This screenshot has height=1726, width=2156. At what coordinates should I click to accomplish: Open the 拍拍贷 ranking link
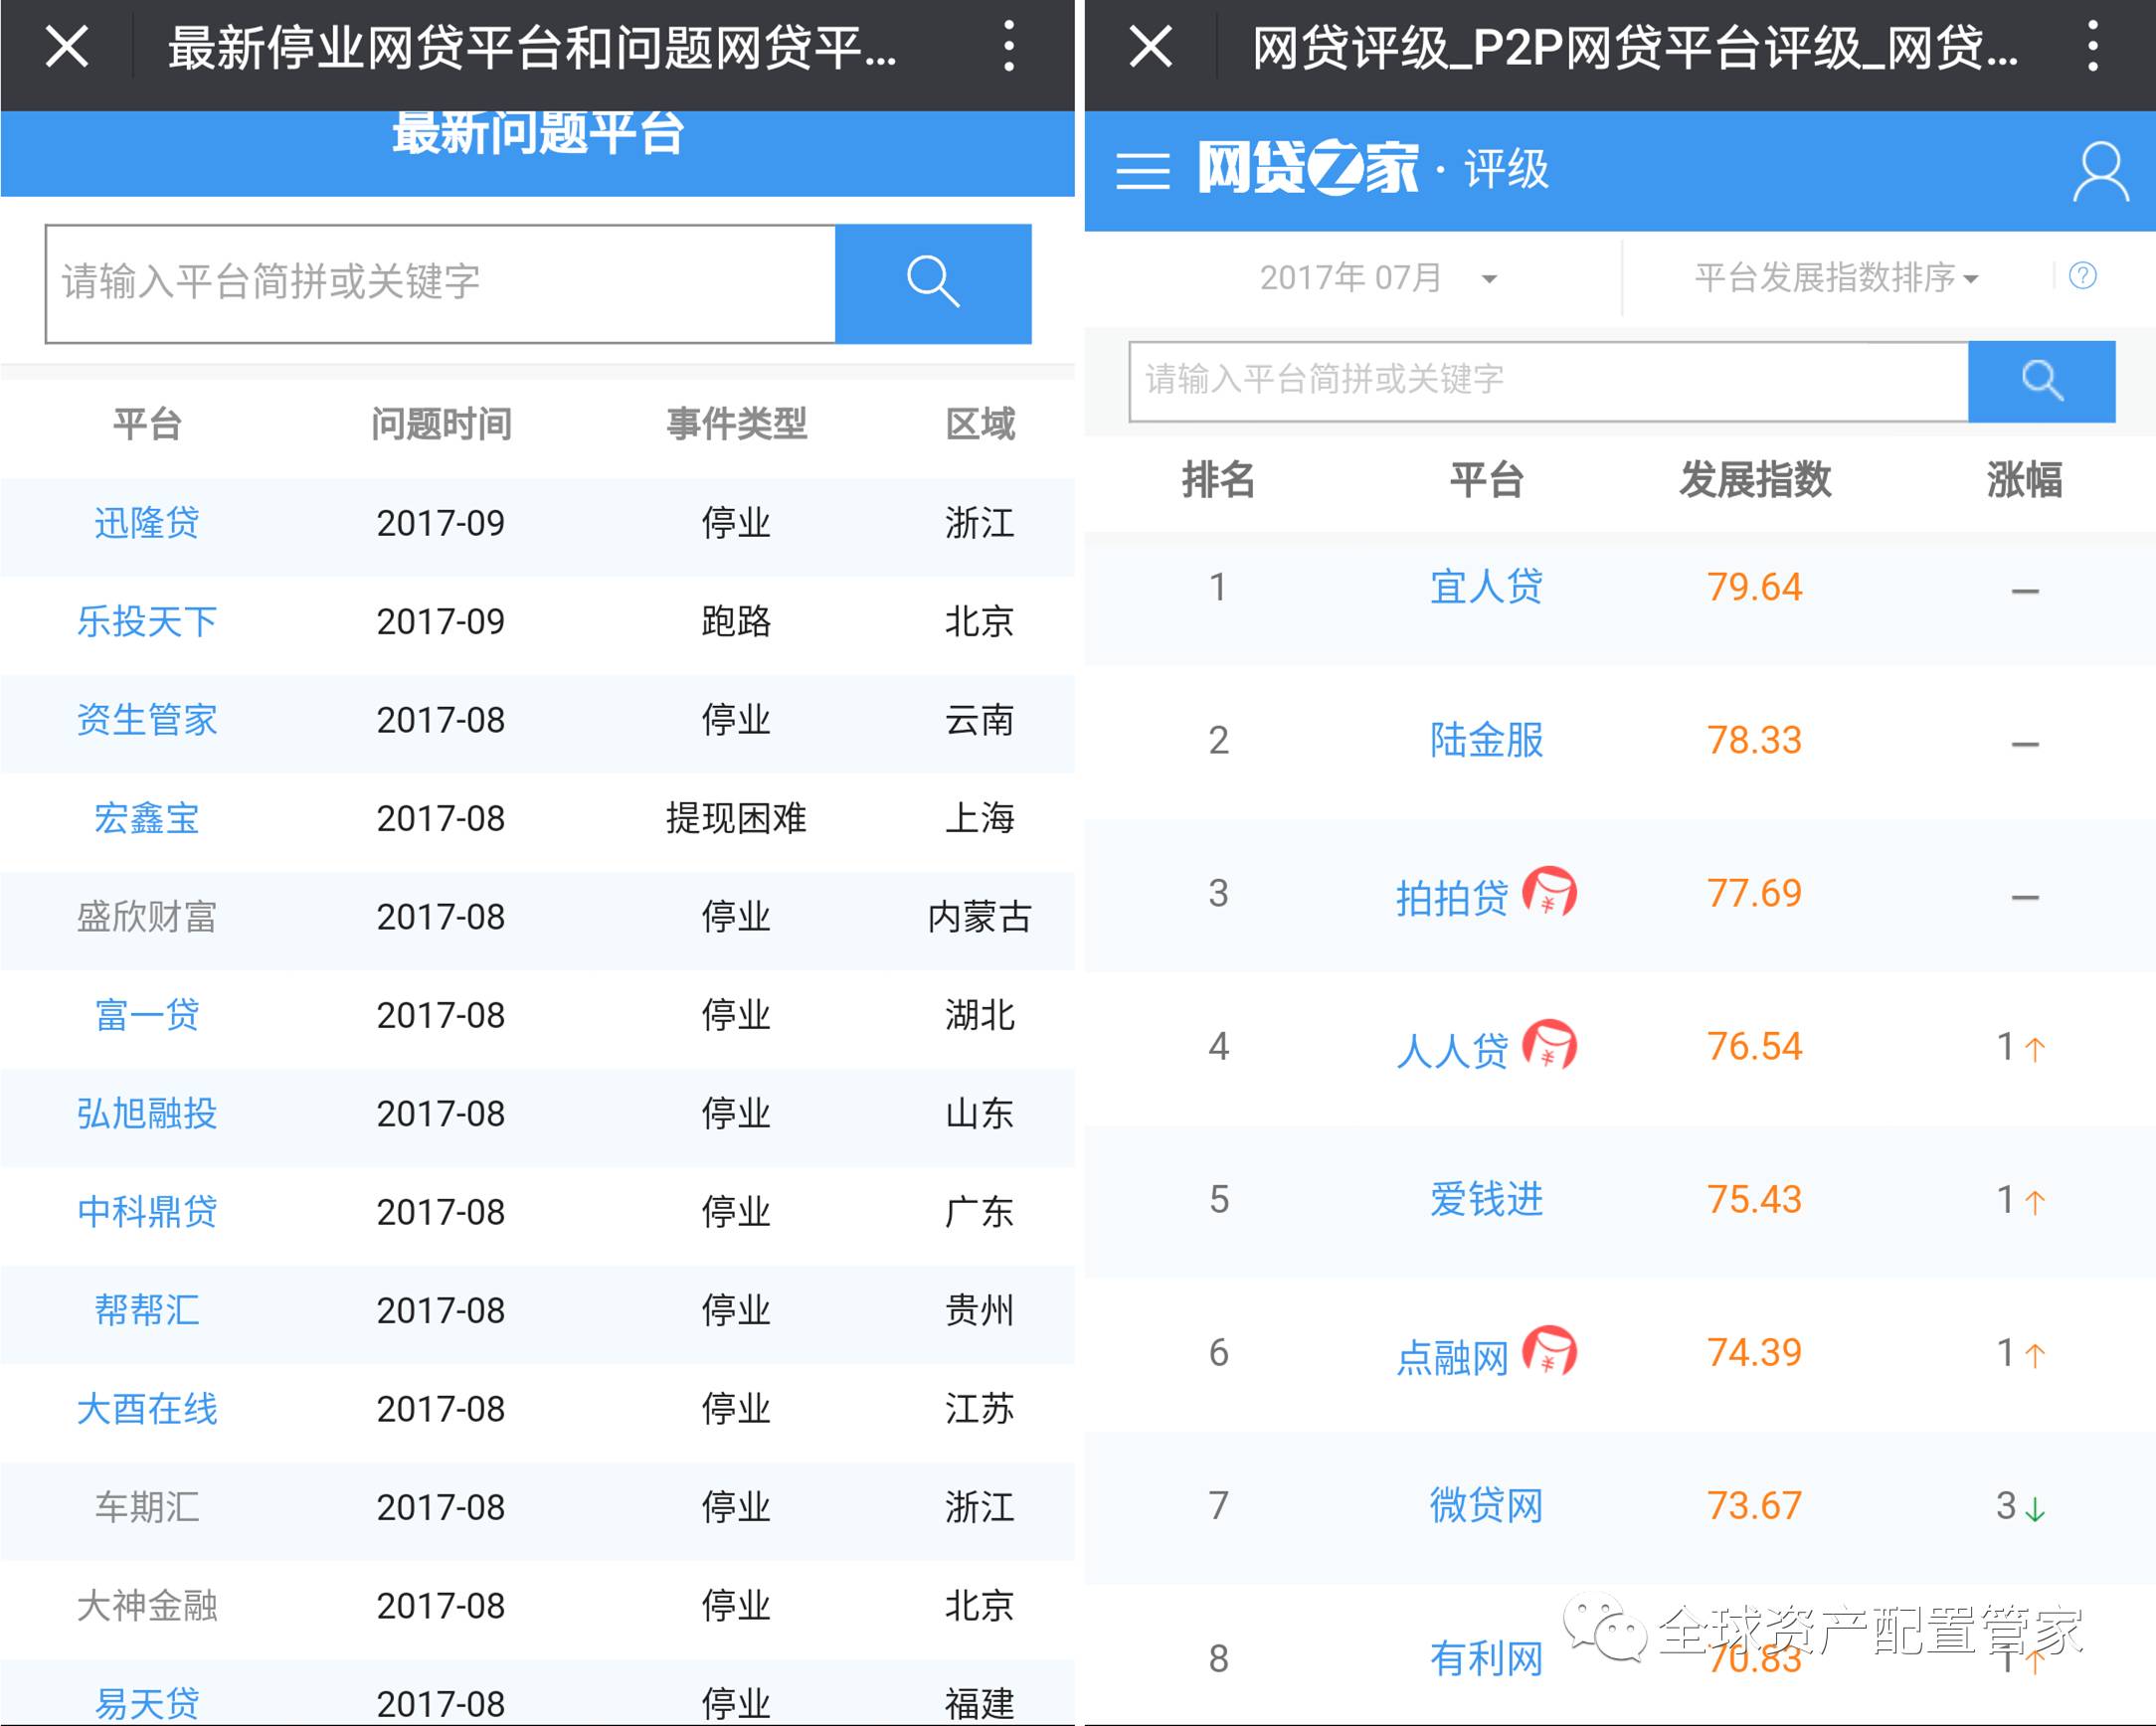[1452, 897]
